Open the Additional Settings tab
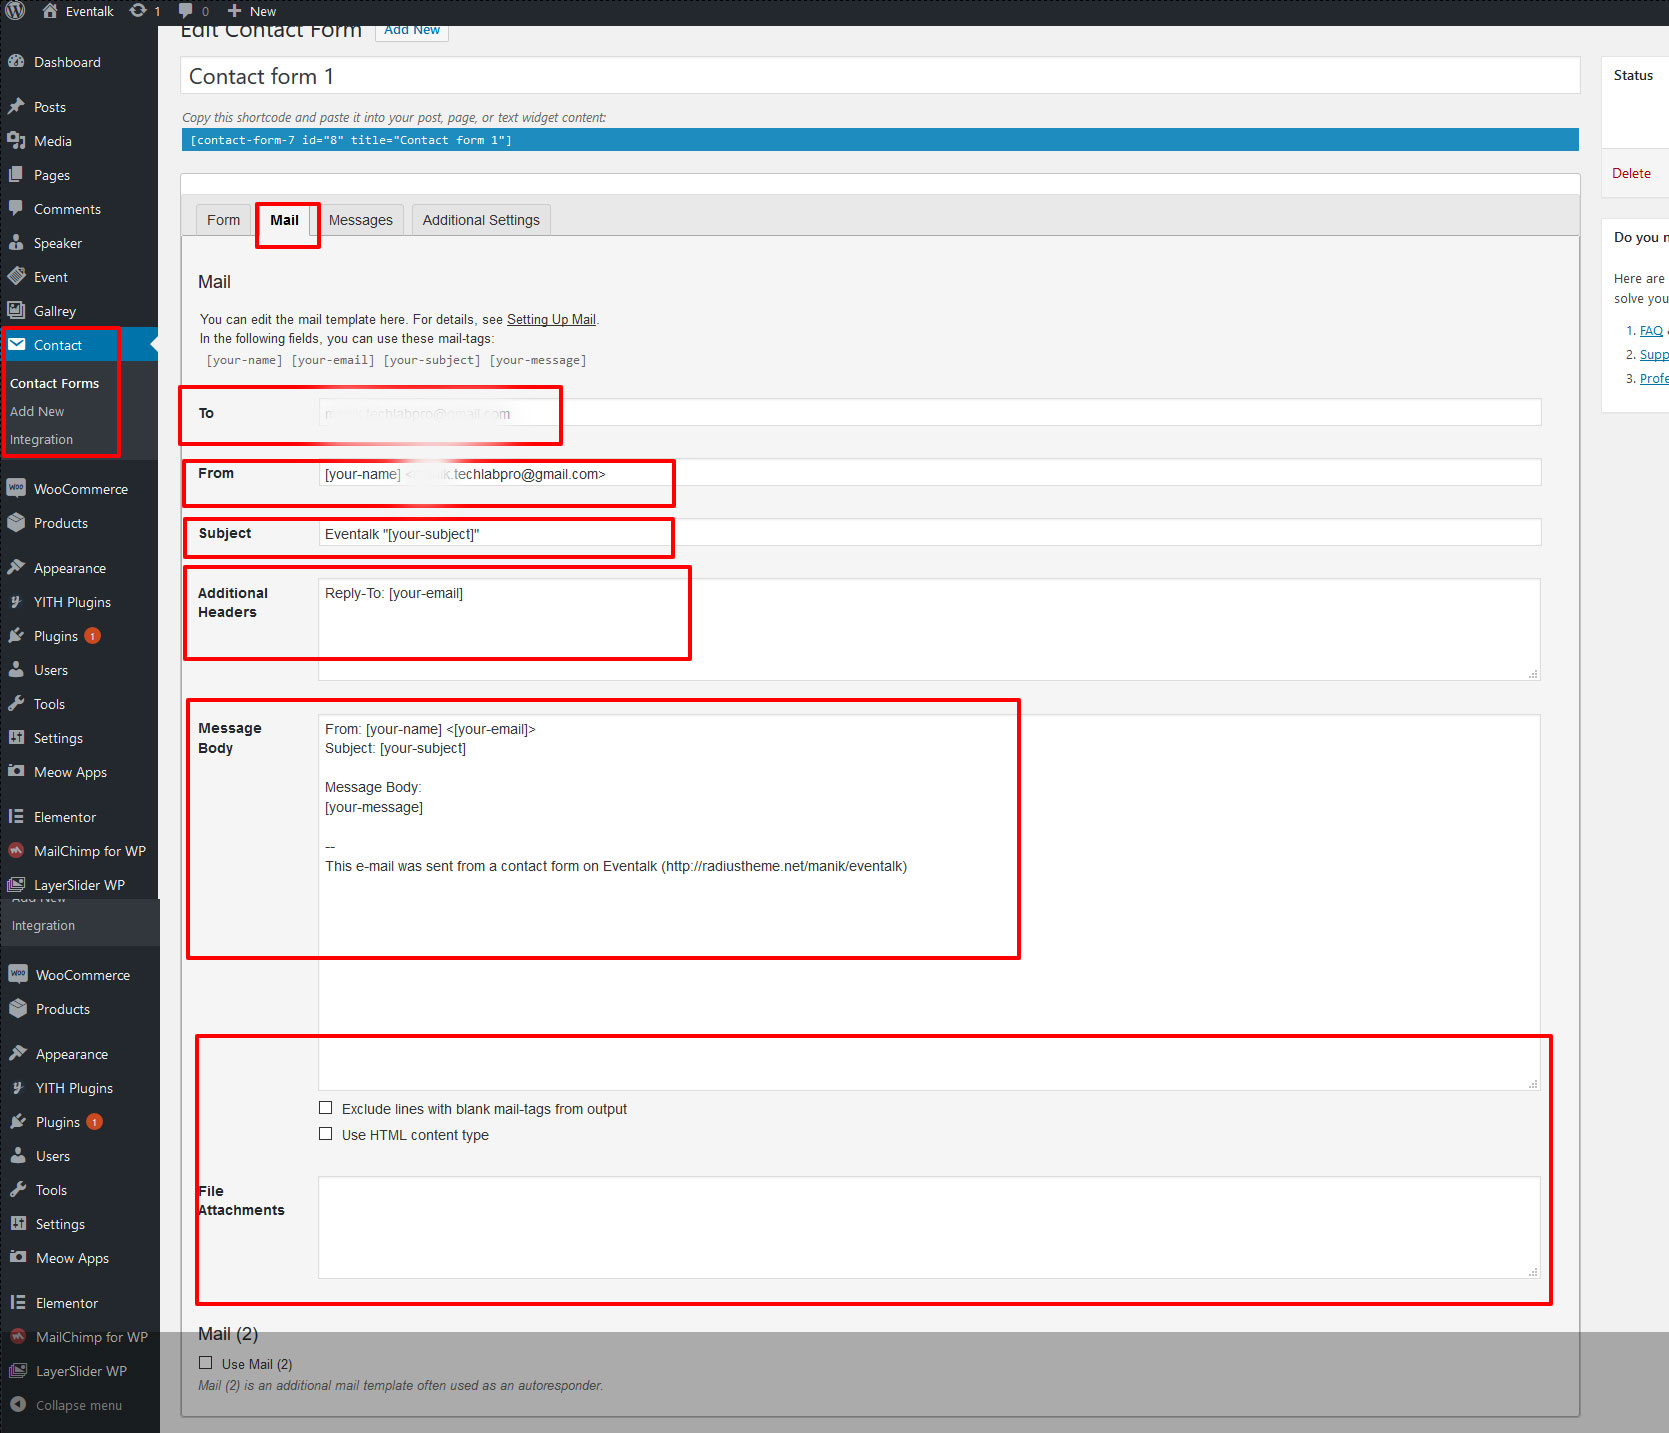The width and height of the screenshot is (1669, 1433). coord(481,220)
